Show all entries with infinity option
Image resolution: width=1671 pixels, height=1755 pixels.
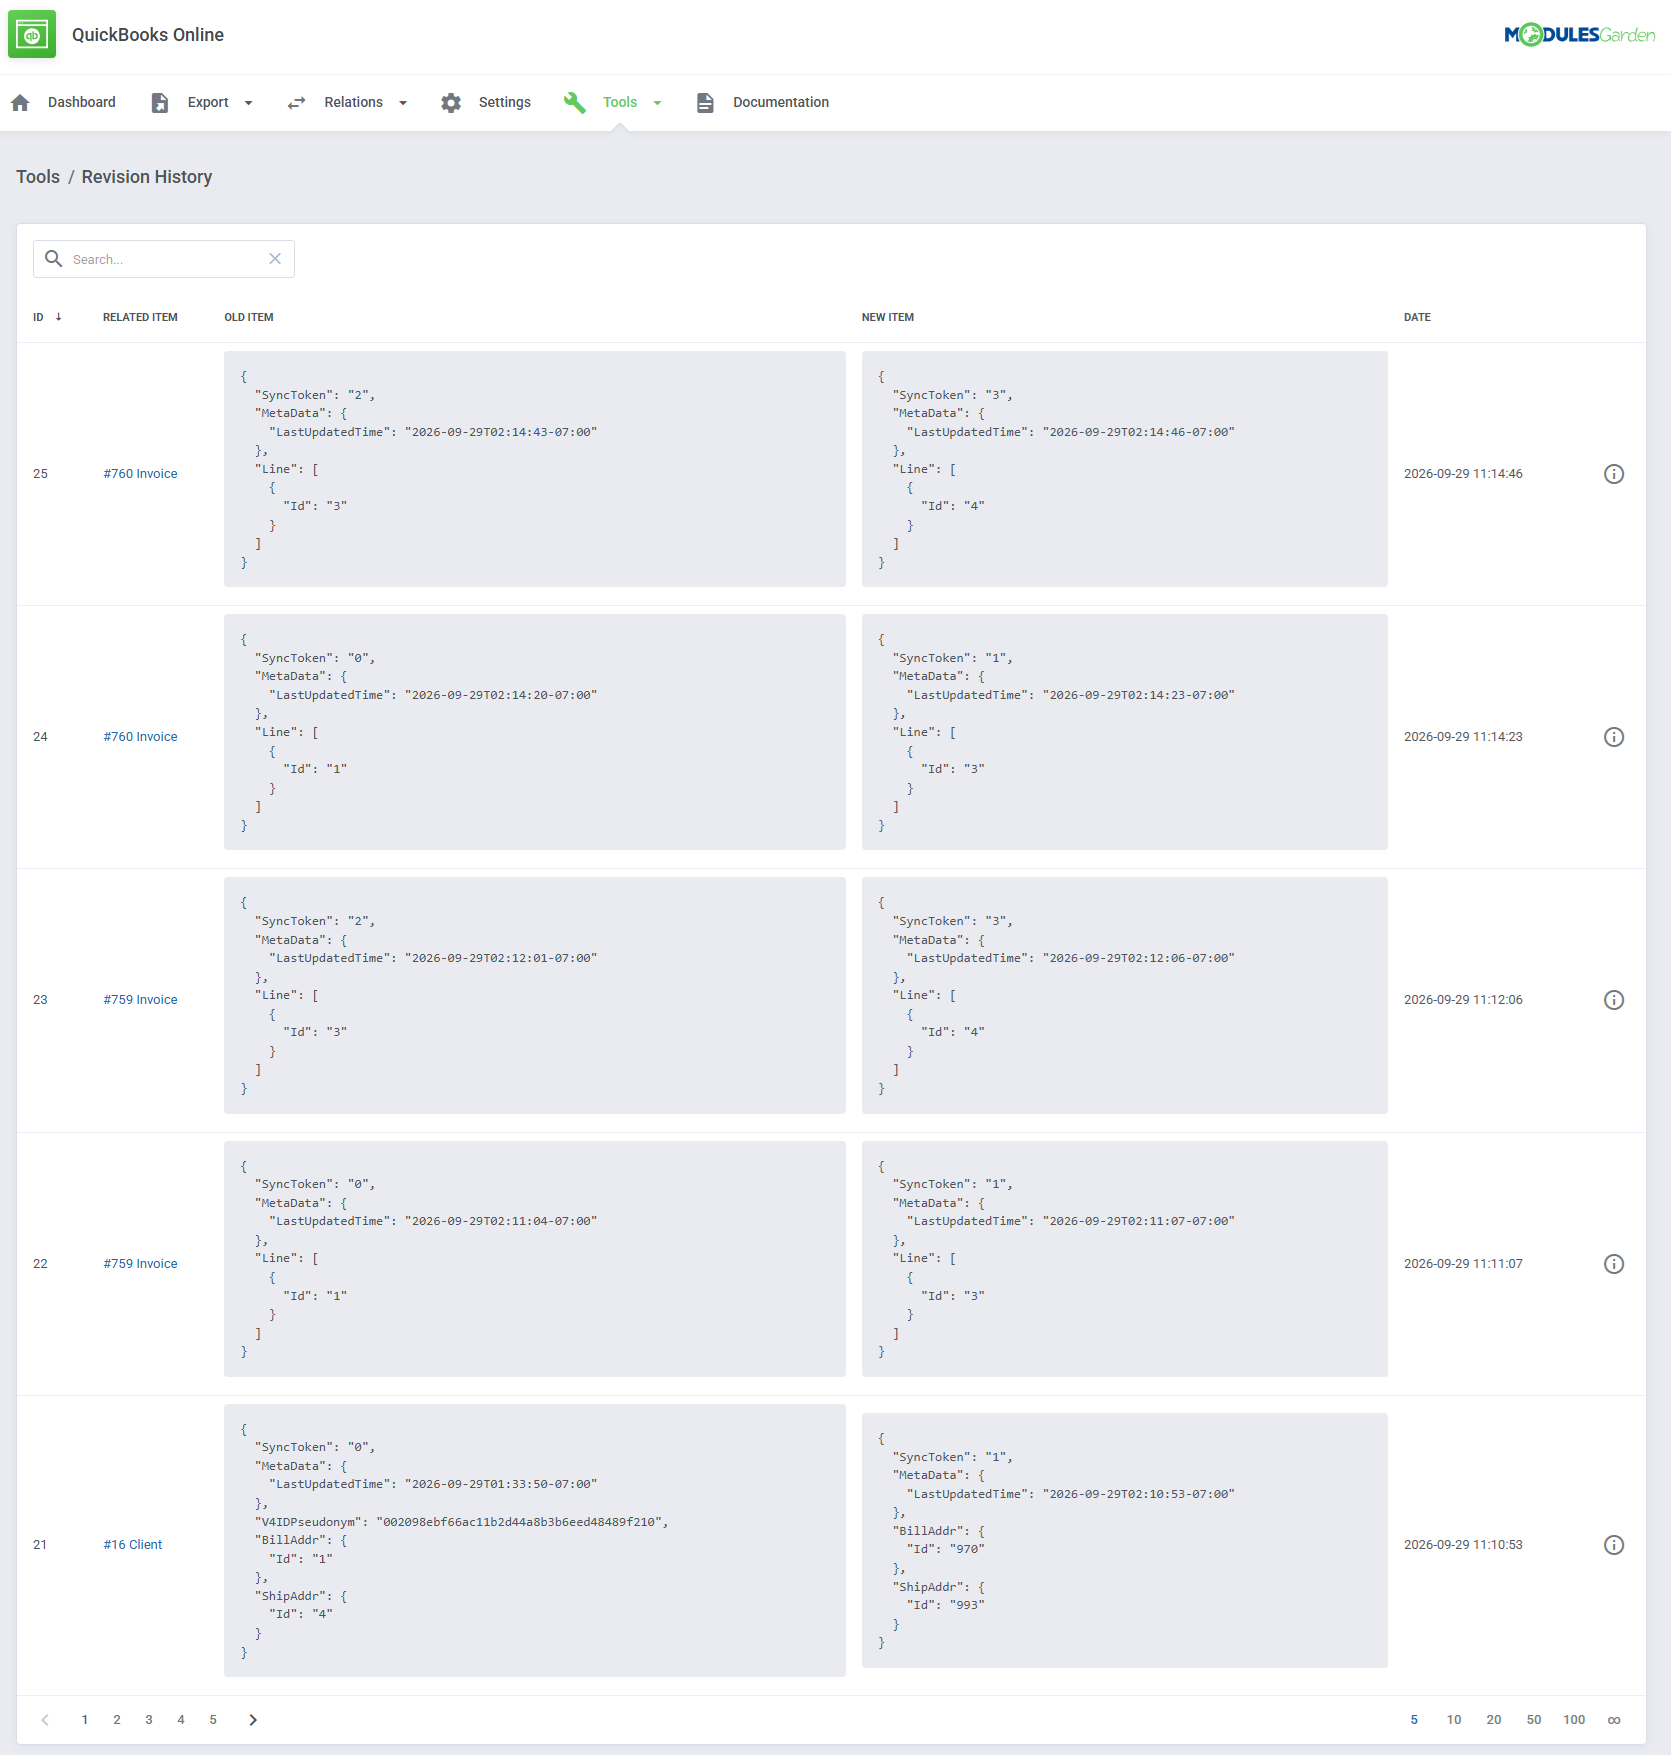click(1614, 1720)
